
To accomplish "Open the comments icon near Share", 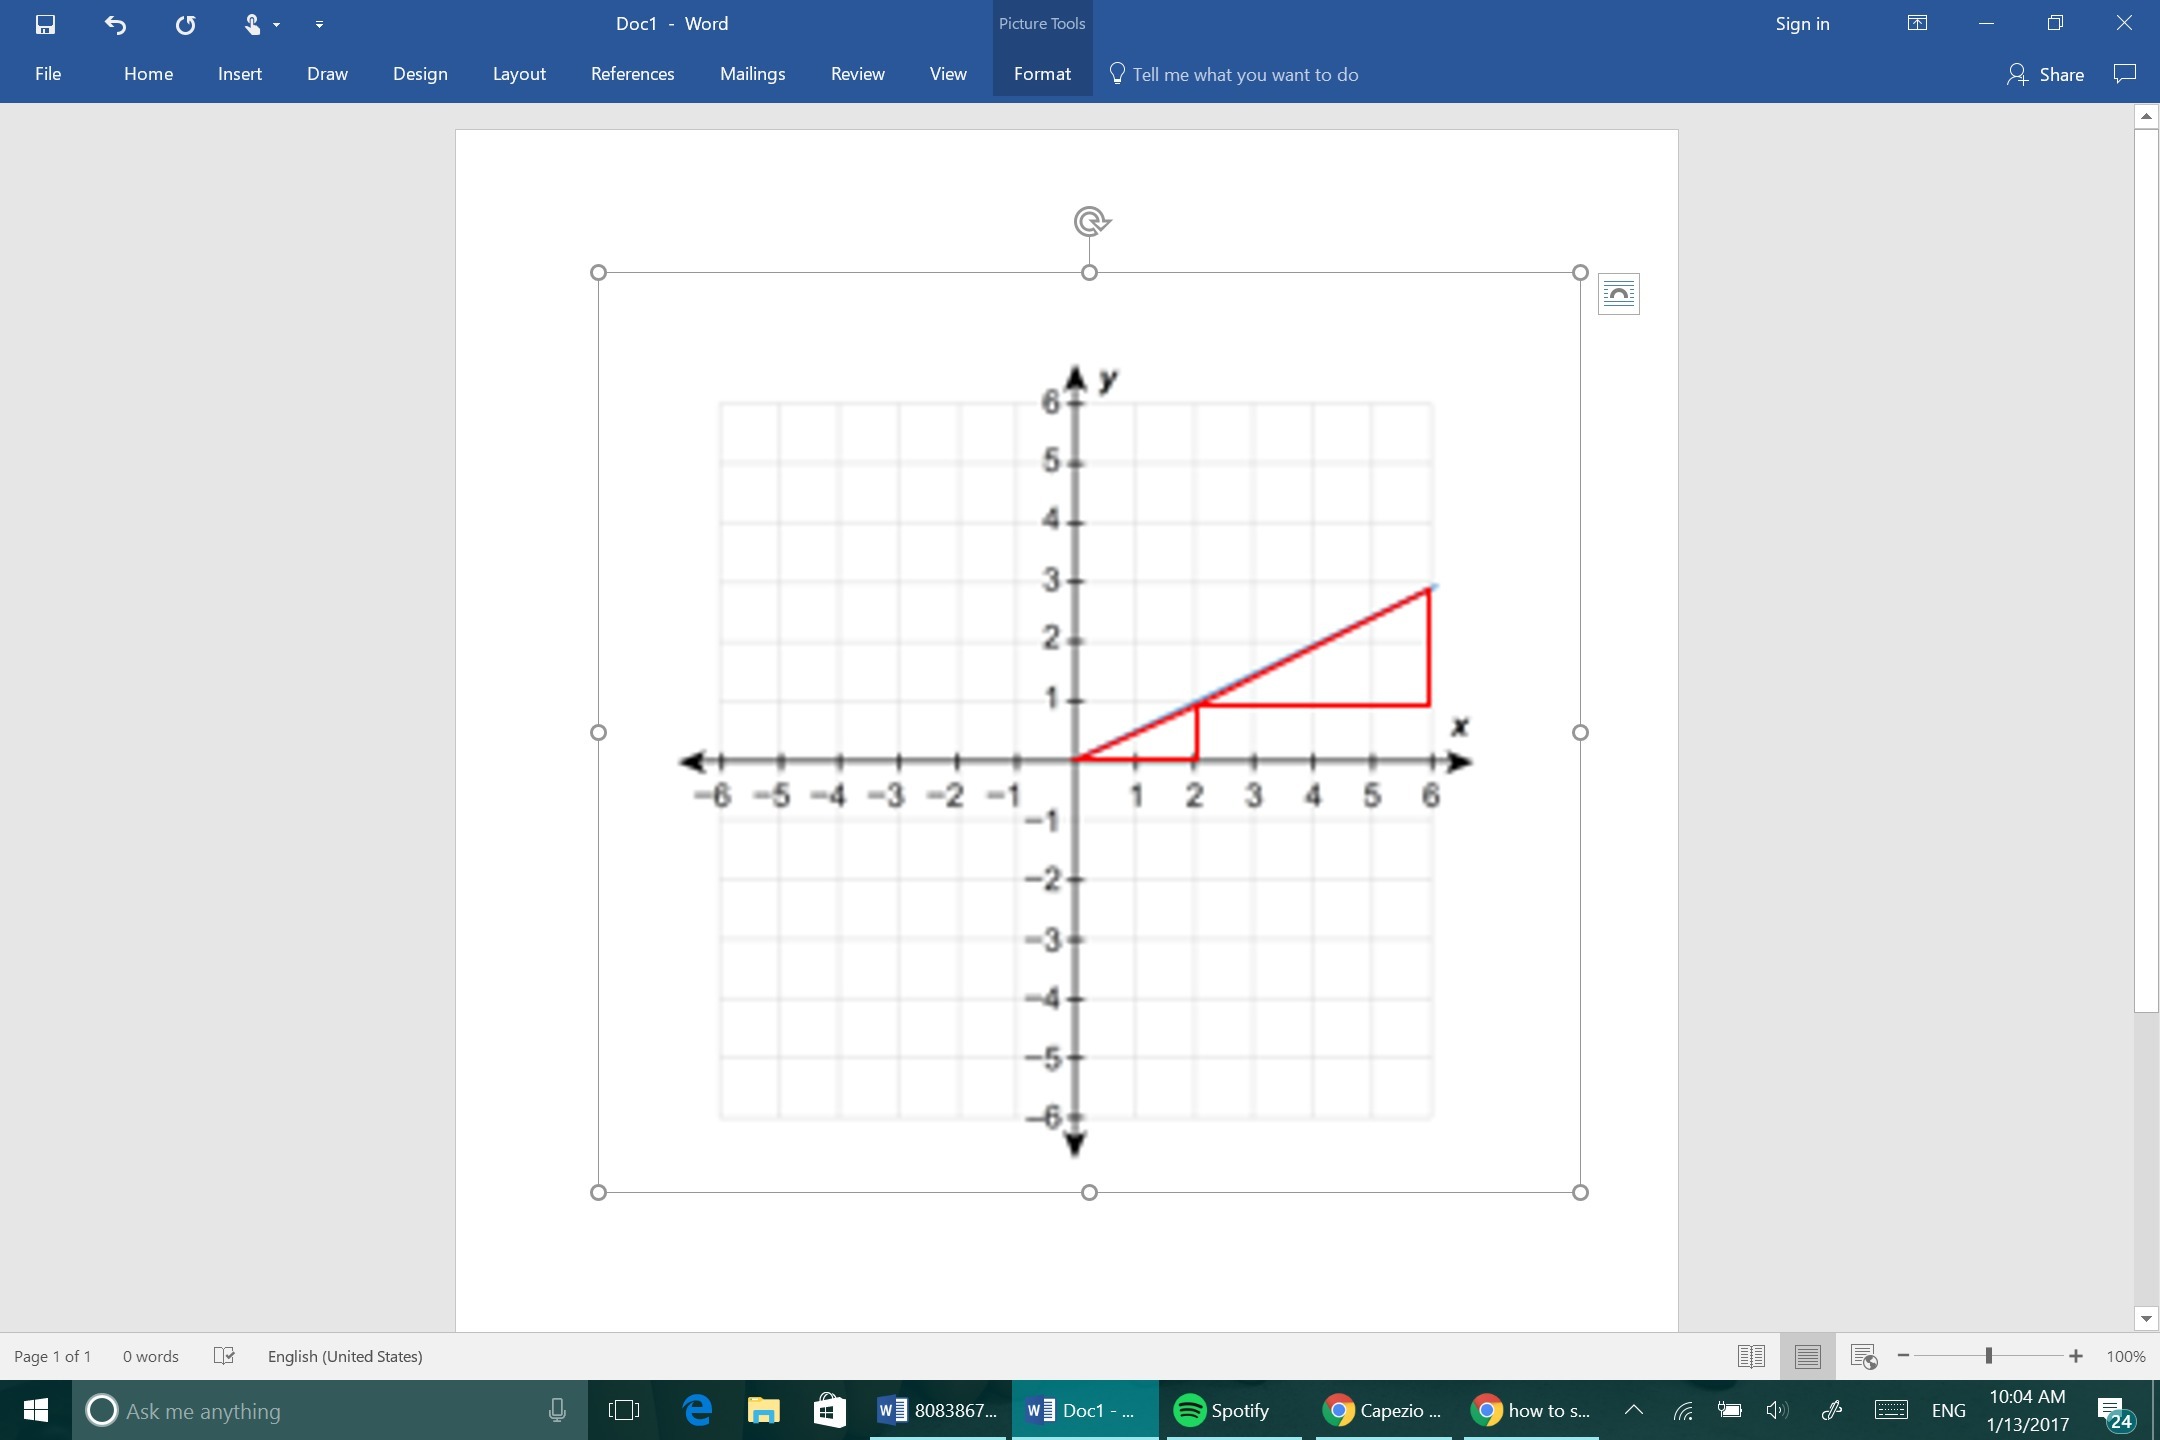I will tap(2125, 74).
